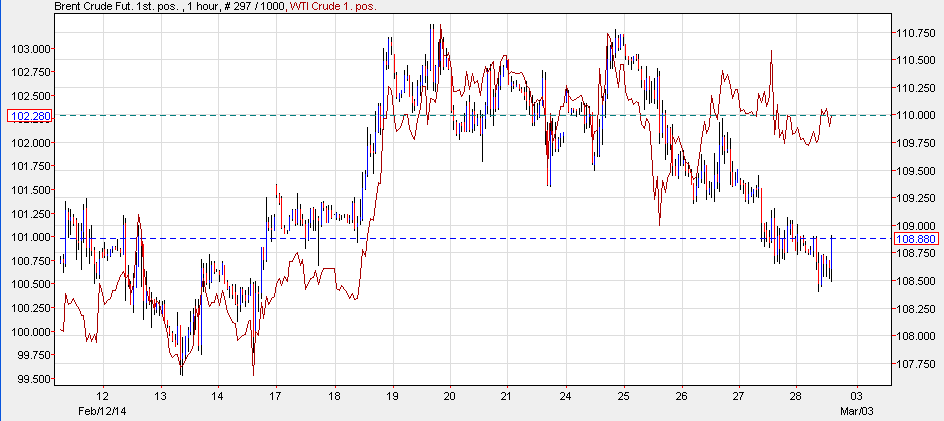Click the 110.000 right axis label
The width and height of the screenshot is (944, 421).
point(915,116)
